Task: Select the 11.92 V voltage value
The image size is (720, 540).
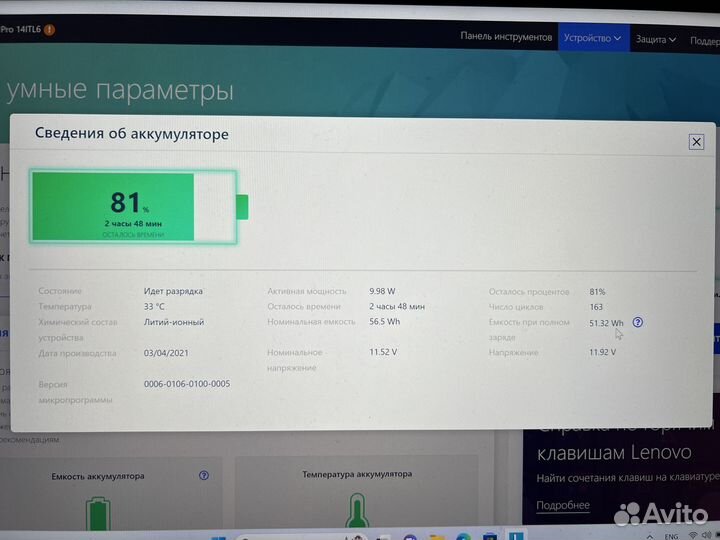Action: click(x=602, y=352)
